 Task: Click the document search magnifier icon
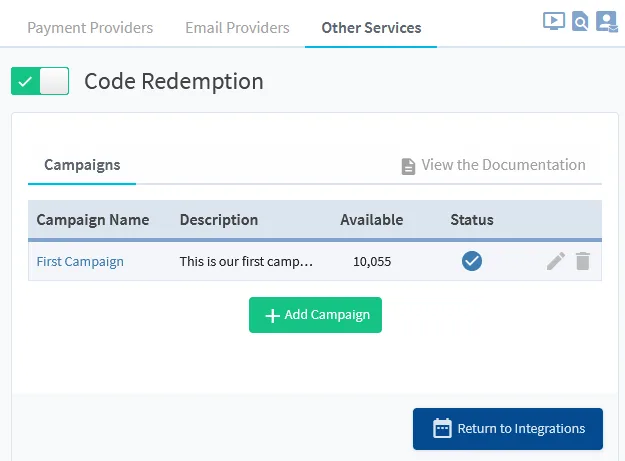point(580,21)
